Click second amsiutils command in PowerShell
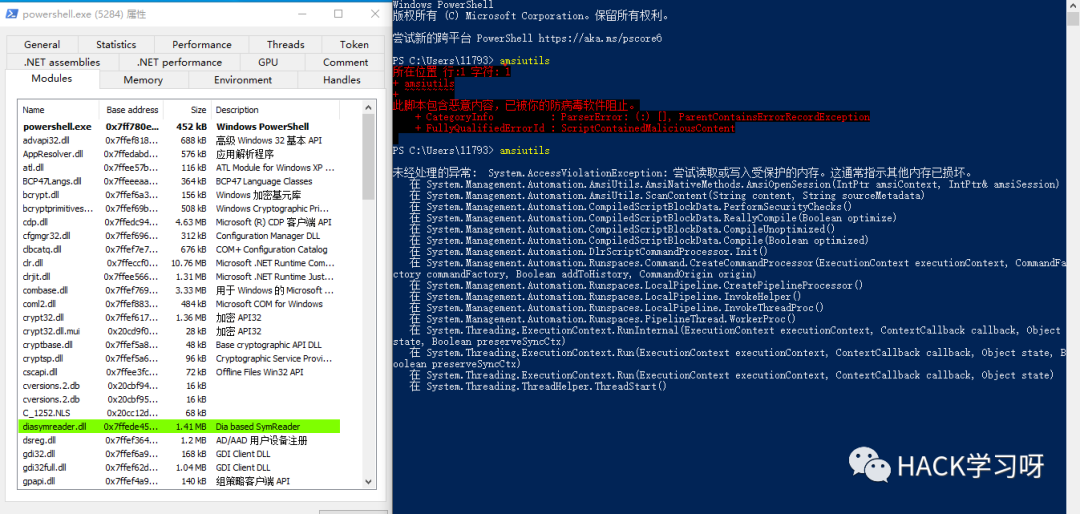Image resolution: width=1080 pixels, height=514 pixels. pos(525,150)
